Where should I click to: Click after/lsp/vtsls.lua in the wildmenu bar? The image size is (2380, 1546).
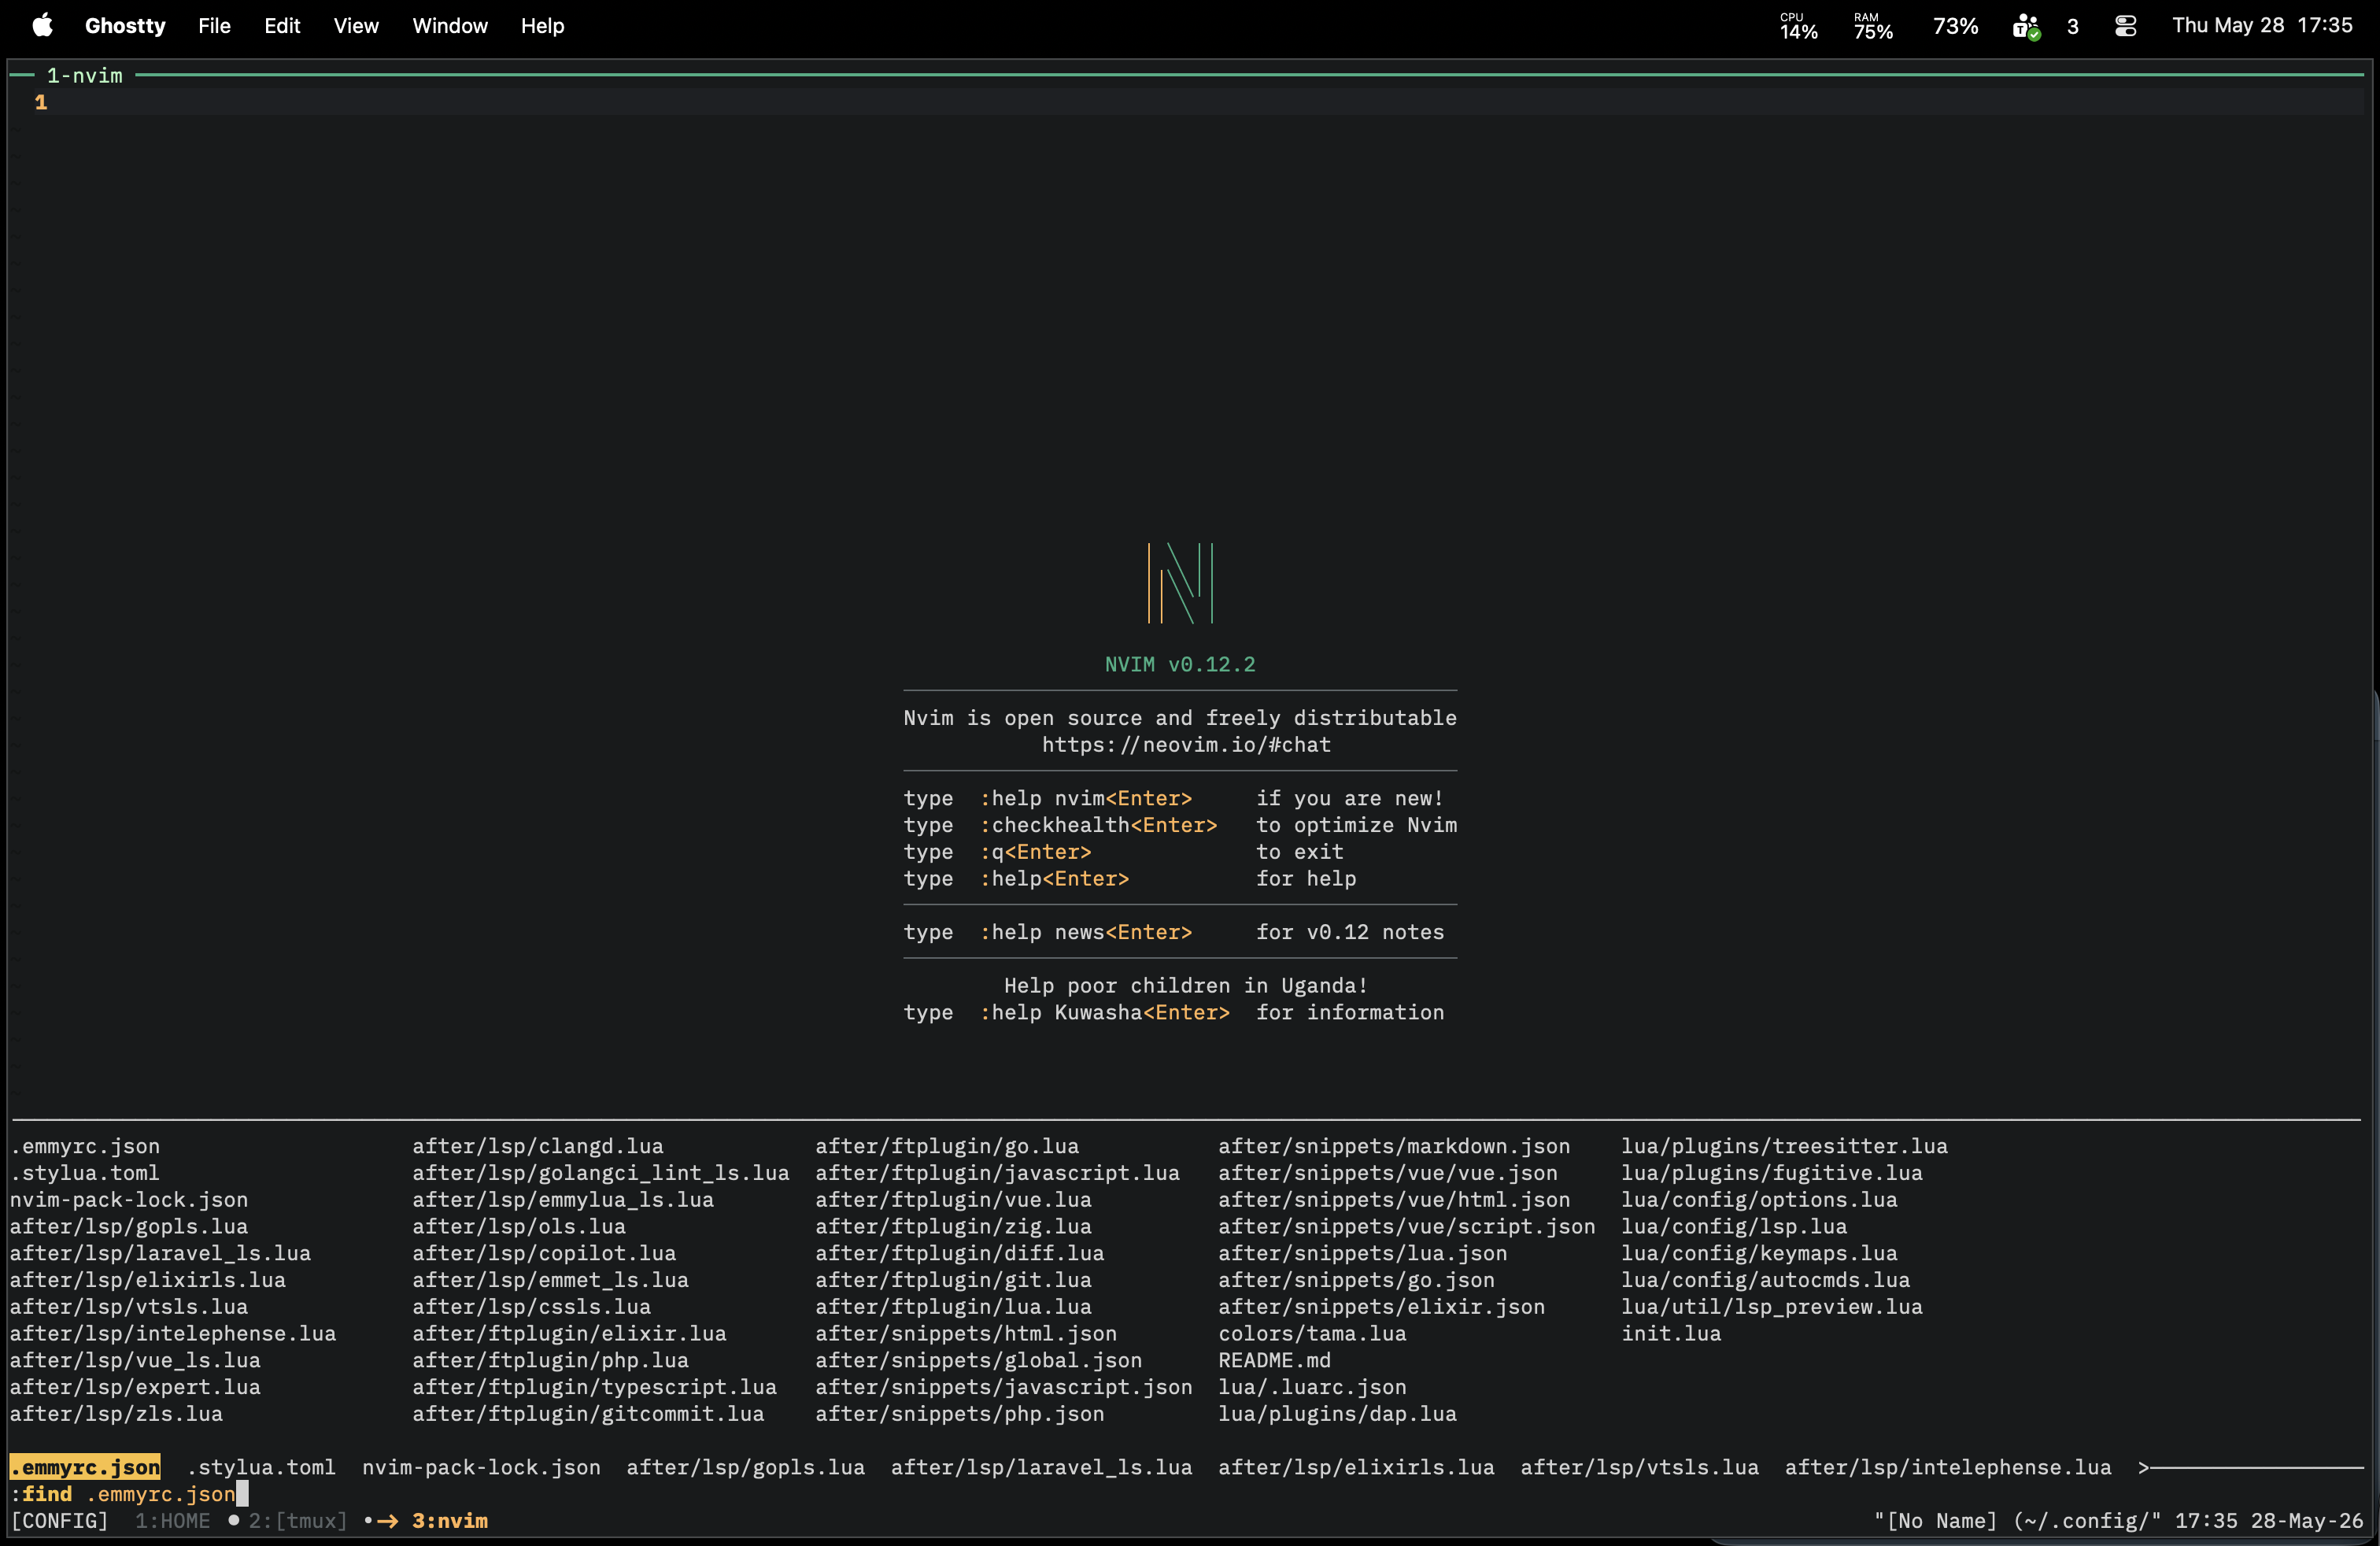tap(1640, 1467)
